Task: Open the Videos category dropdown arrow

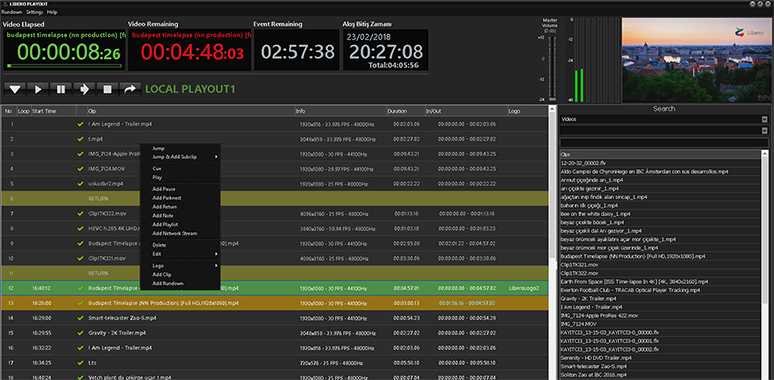Action: [765, 119]
